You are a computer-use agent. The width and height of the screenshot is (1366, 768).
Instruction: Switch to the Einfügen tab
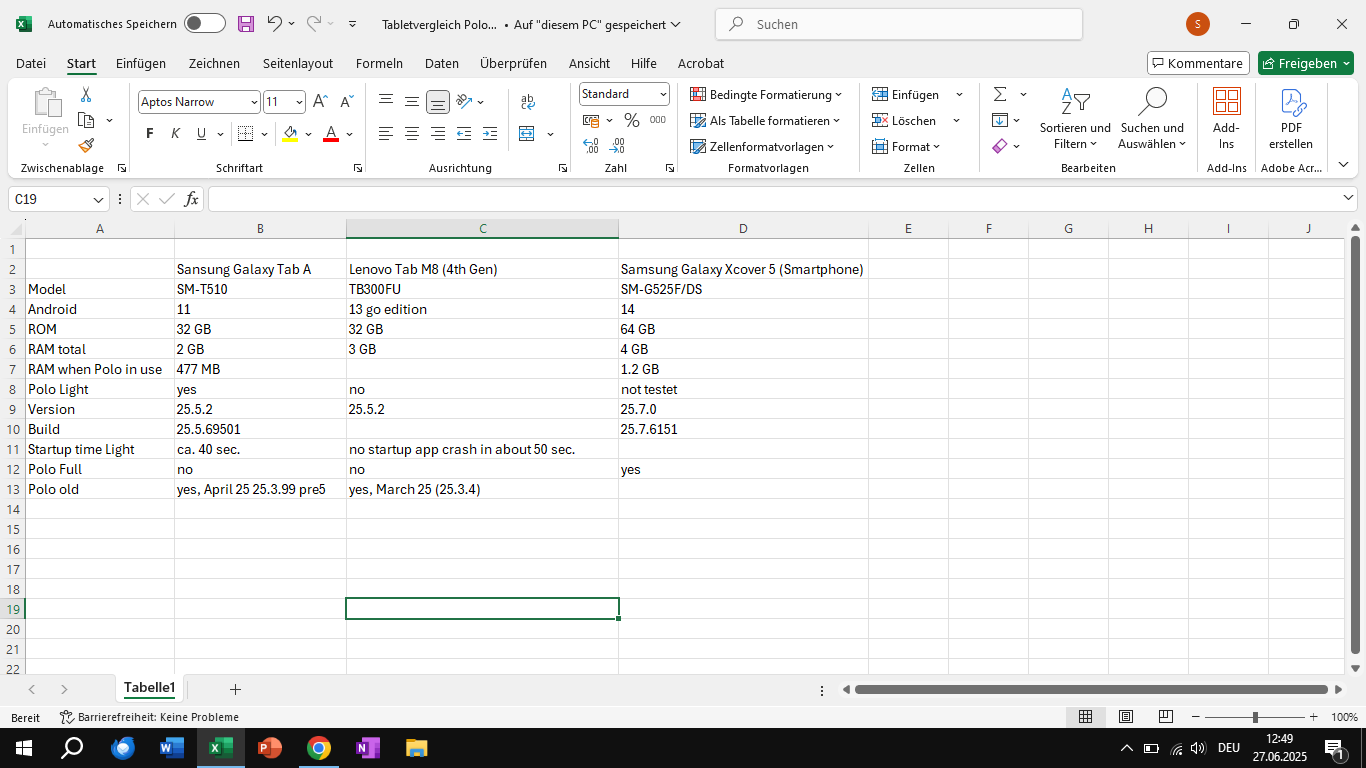coord(141,63)
